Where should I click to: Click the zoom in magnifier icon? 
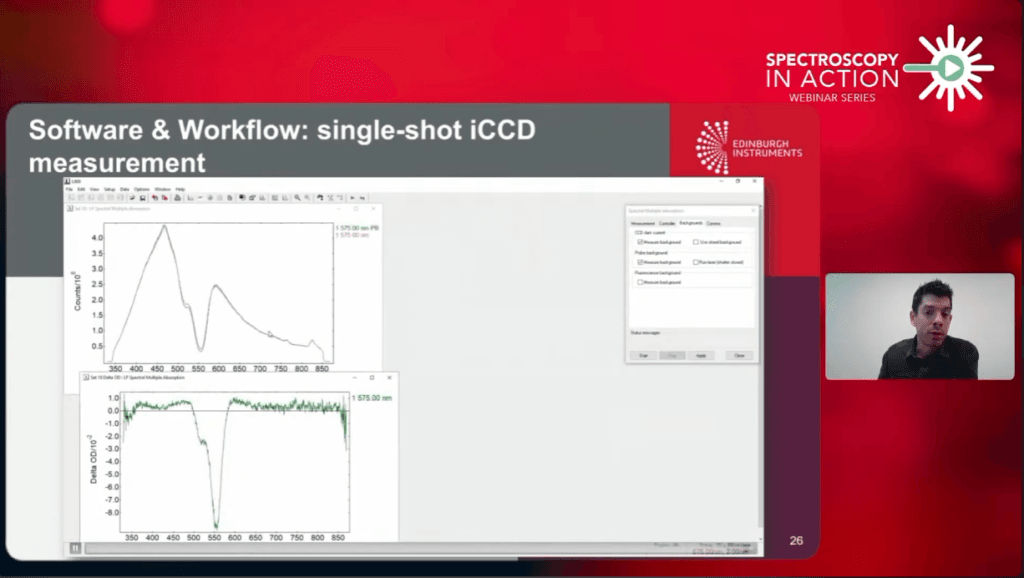tap(297, 197)
